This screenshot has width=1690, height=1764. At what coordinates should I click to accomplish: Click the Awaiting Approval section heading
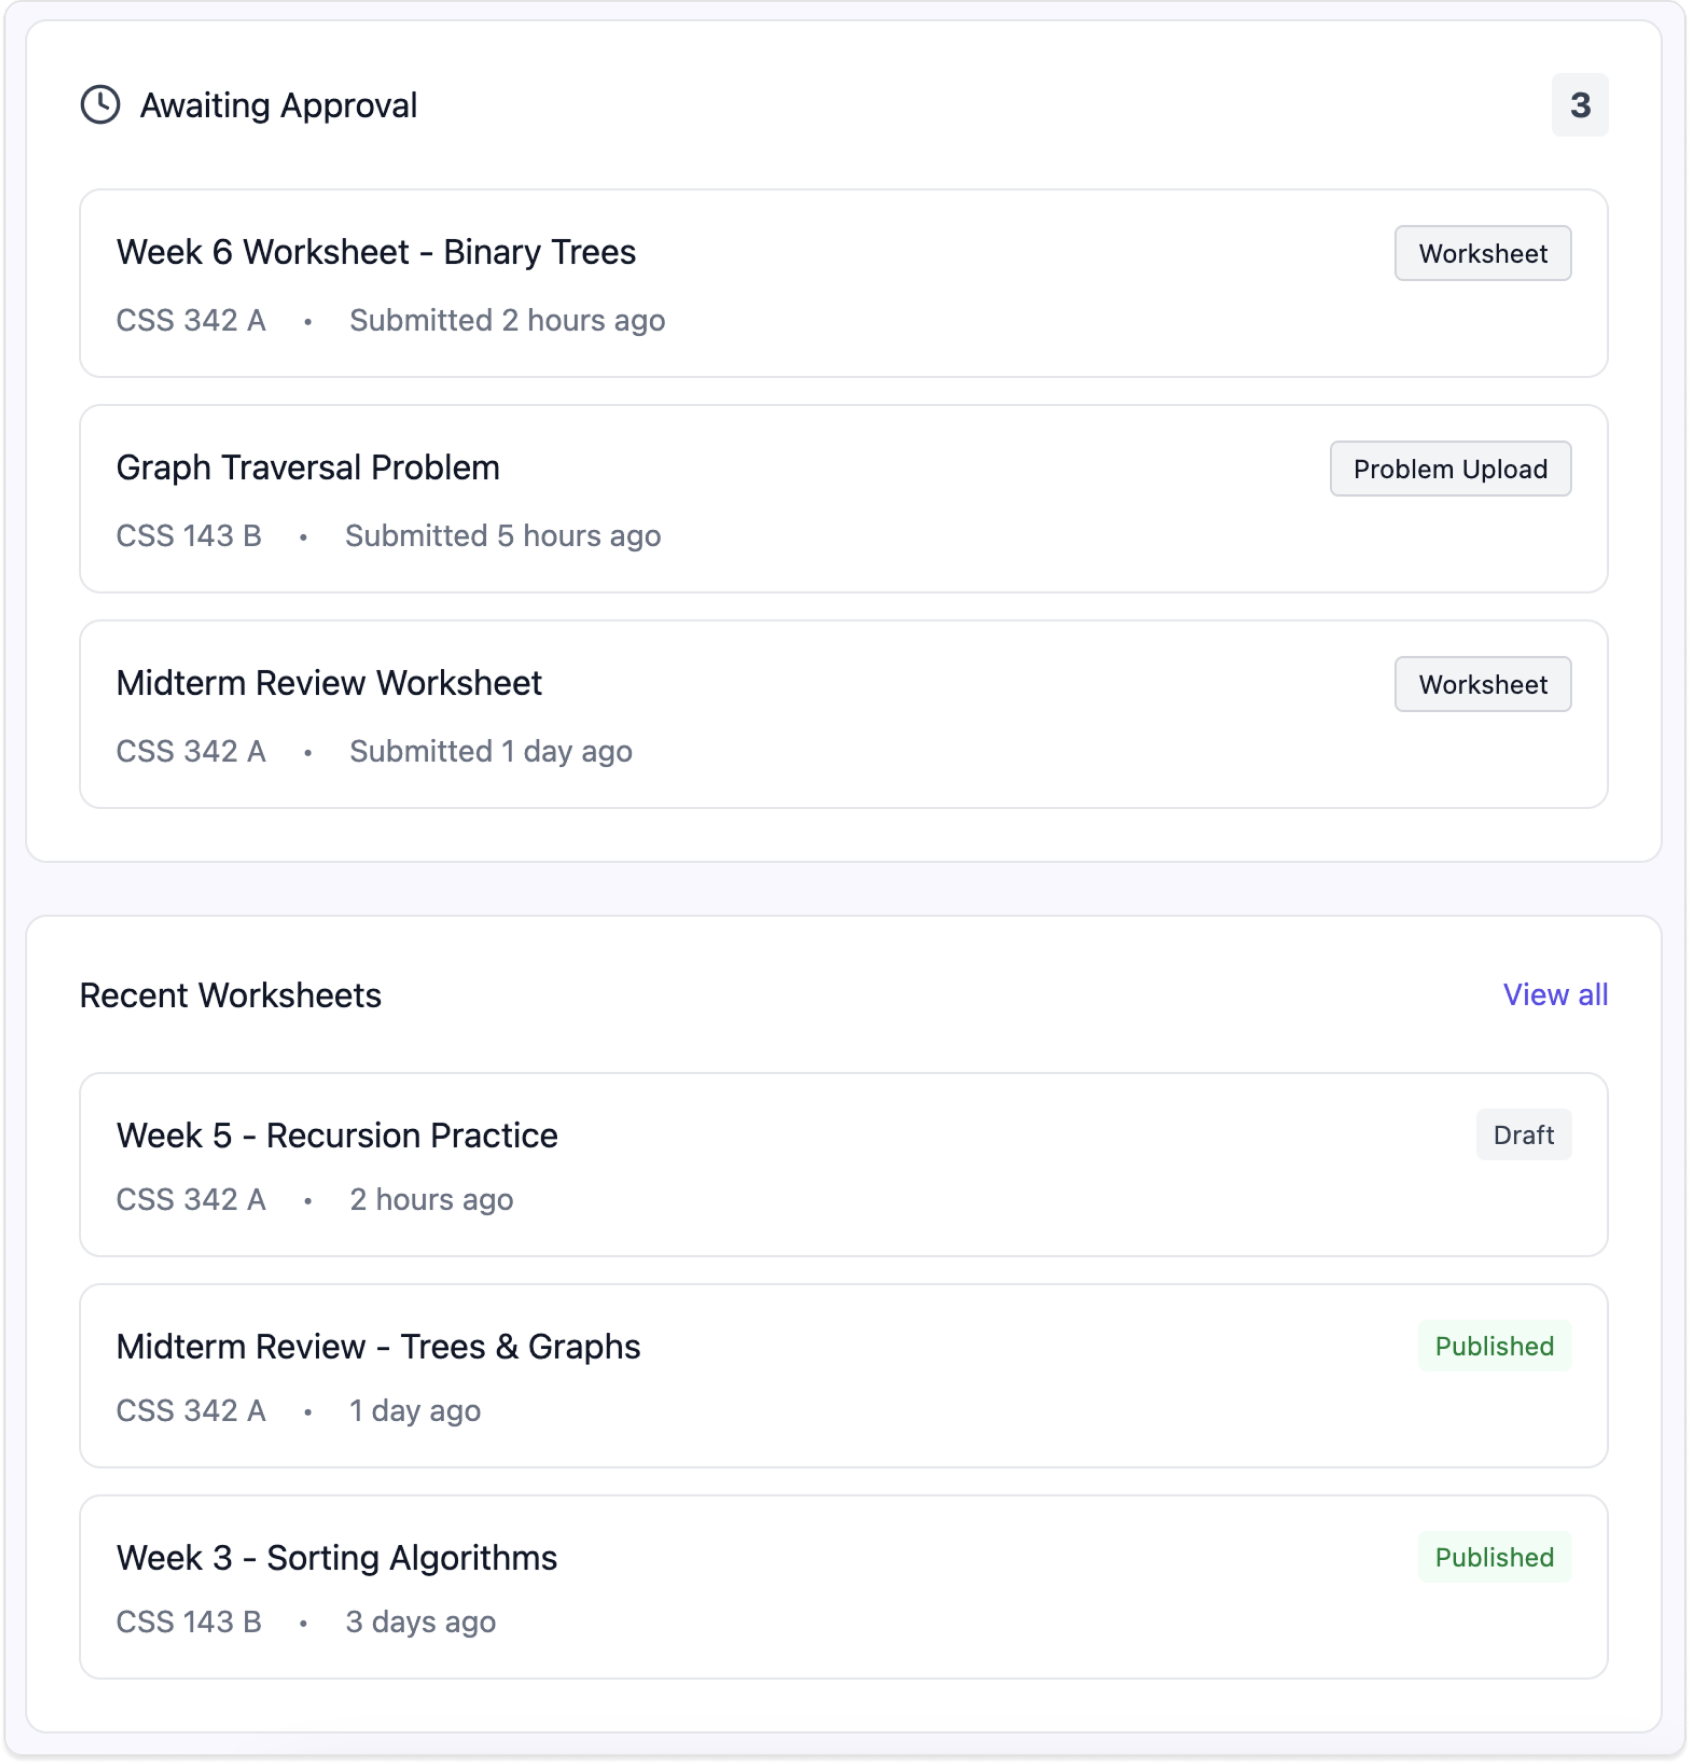coord(278,105)
